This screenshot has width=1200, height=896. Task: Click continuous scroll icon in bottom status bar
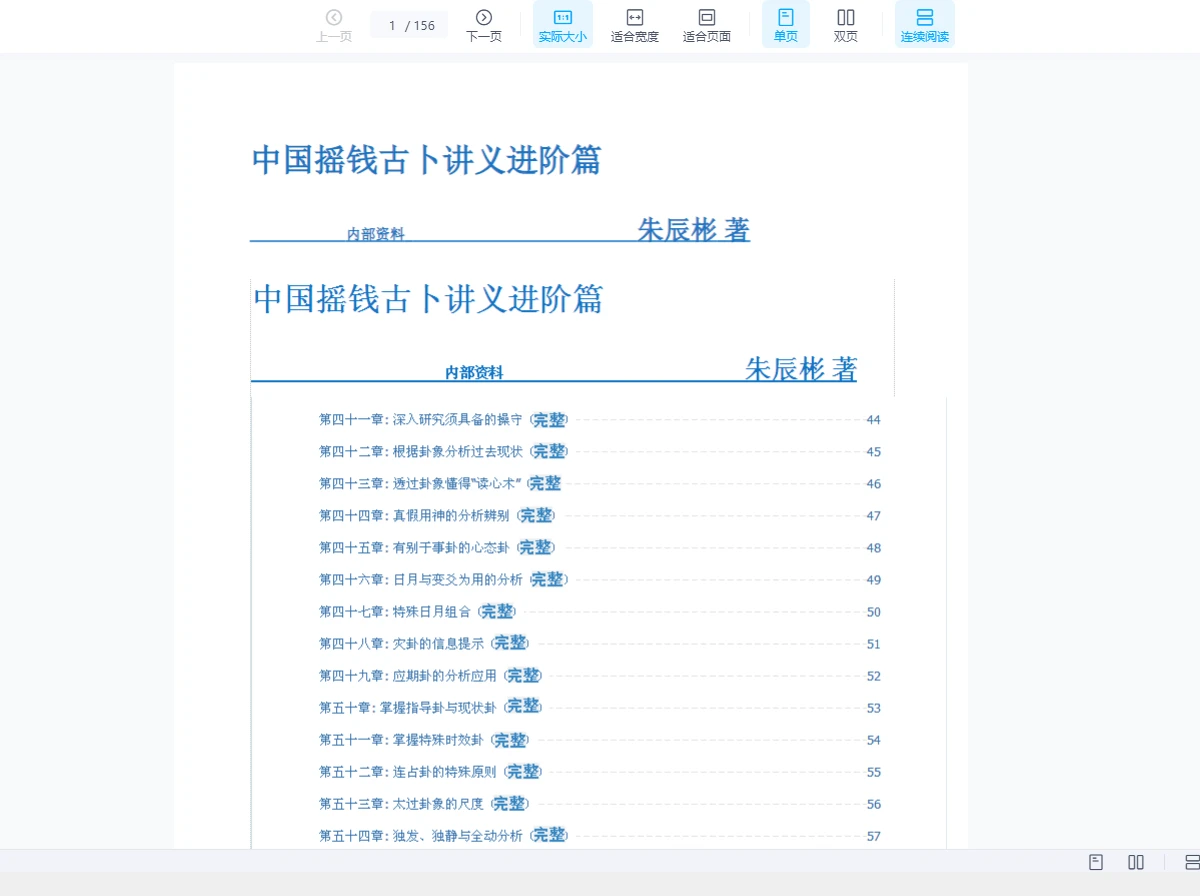[x=1191, y=862]
